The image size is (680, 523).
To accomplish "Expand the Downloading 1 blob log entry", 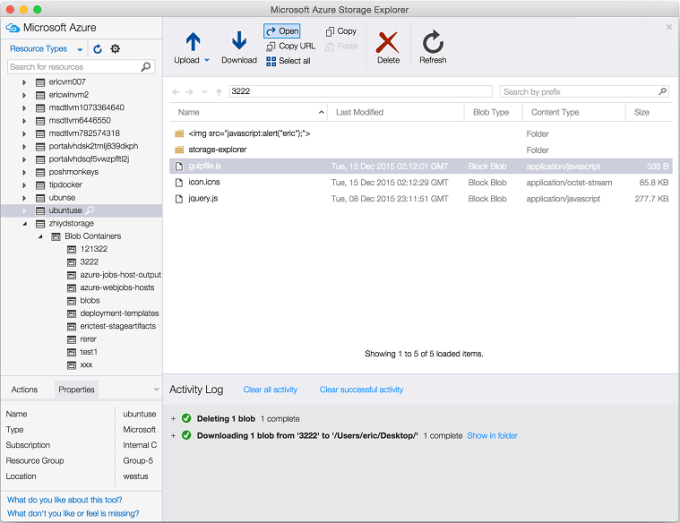I will (x=173, y=435).
